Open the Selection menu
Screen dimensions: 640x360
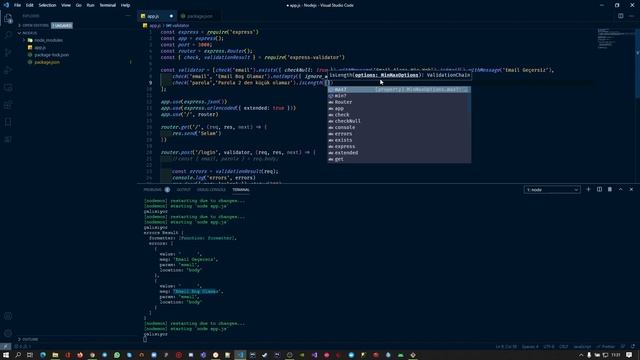47,5
